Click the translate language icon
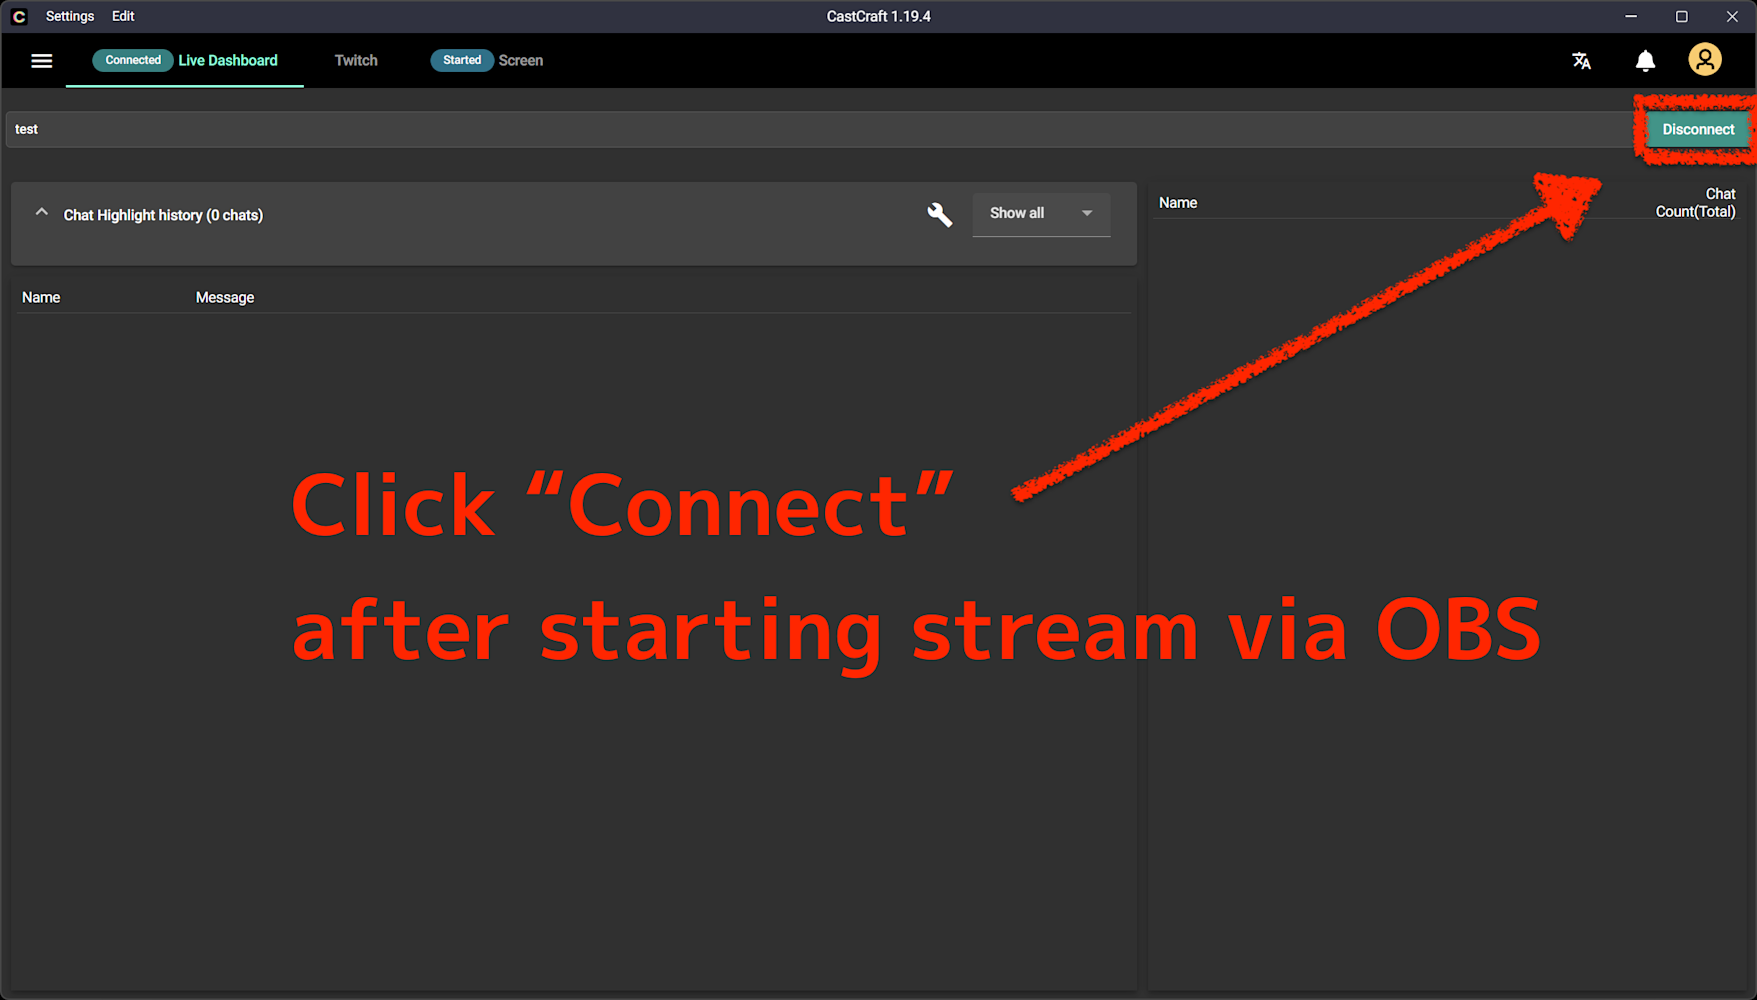This screenshot has height=1000, width=1757. (1581, 61)
